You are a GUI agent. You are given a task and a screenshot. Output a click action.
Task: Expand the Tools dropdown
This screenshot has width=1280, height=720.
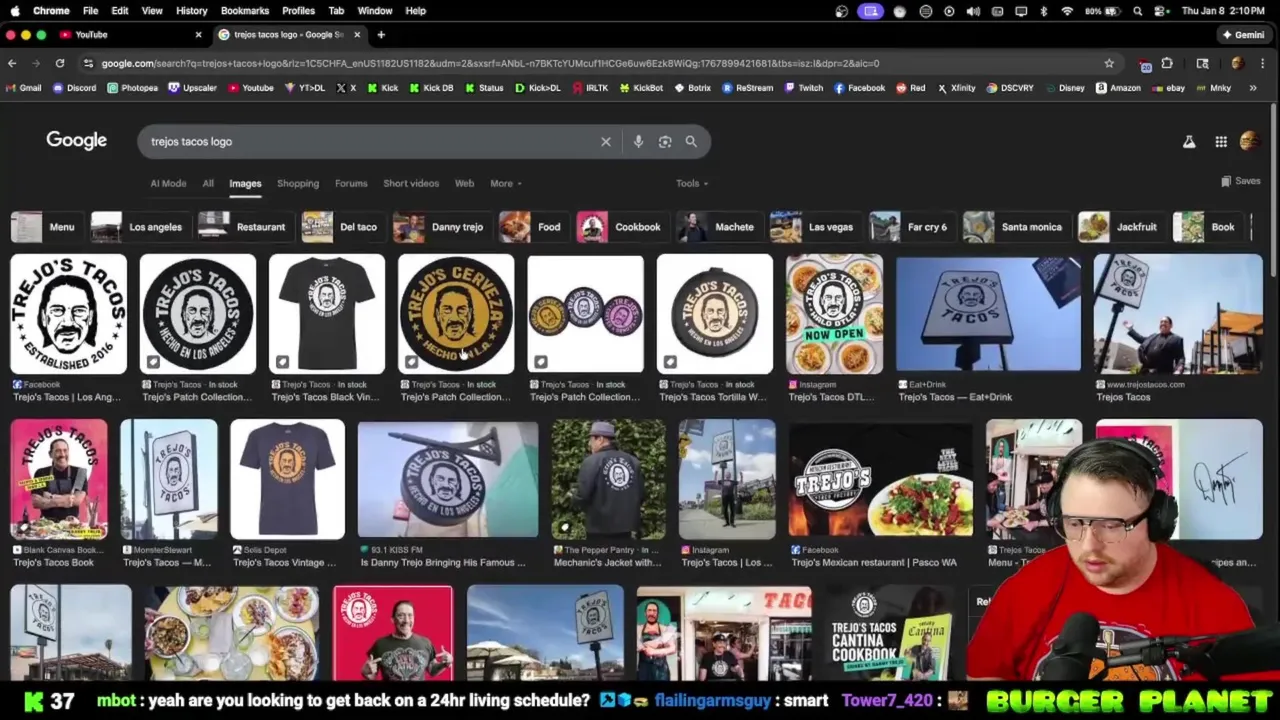pyautogui.click(x=691, y=183)
